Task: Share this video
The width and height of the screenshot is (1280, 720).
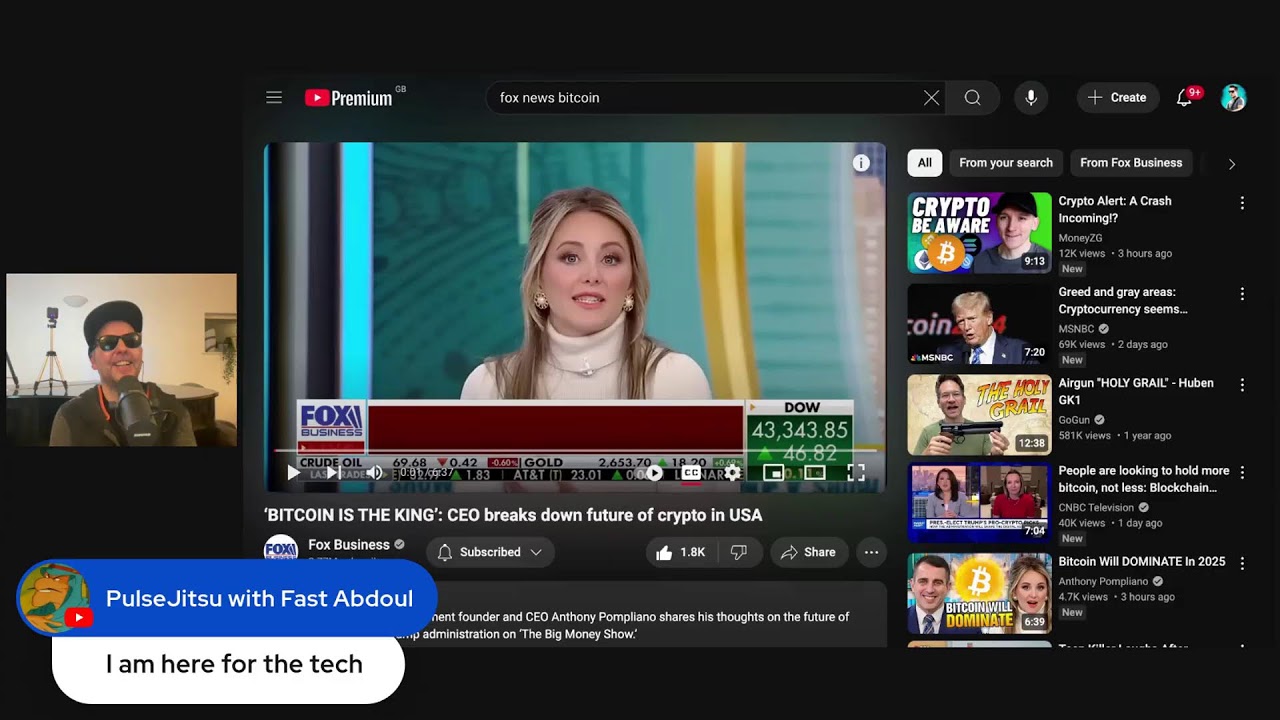Action: (x=808, y=552)
